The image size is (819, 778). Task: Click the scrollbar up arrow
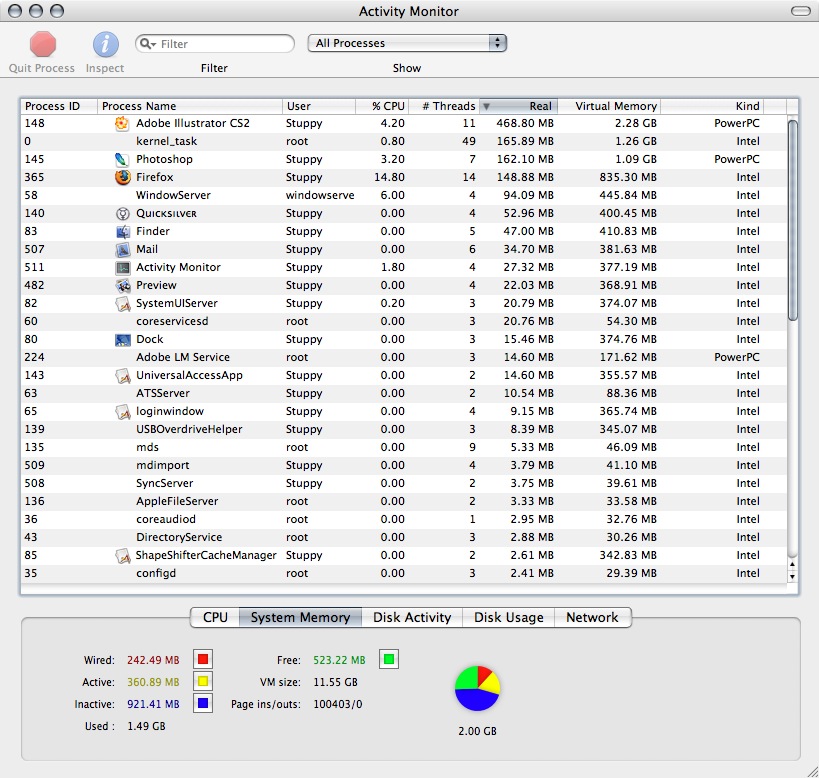click(x=793, y=565)
